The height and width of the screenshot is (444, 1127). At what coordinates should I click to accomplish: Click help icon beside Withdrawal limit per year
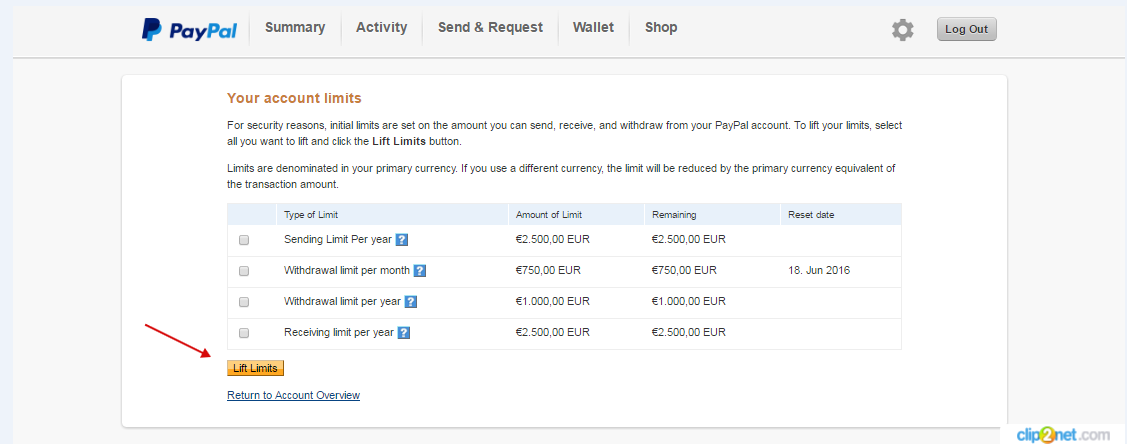click(x=410, y=302)
